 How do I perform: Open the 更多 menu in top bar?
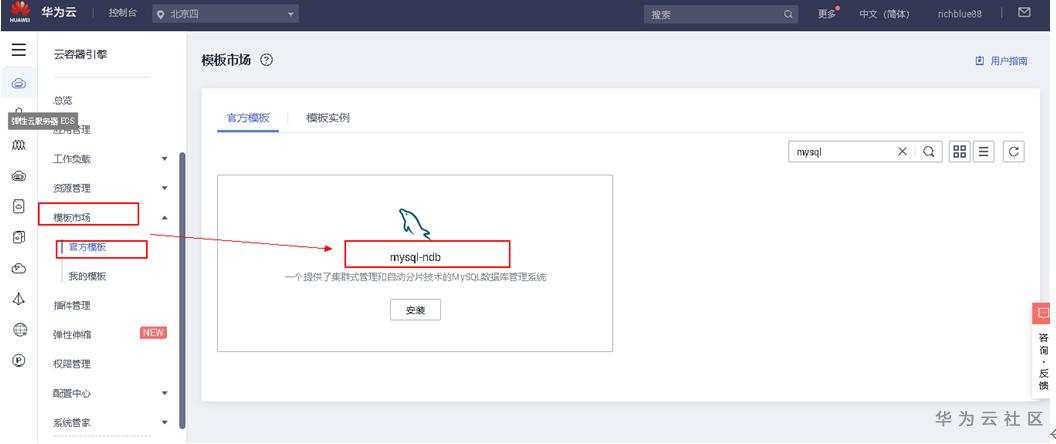click(827, 13)
